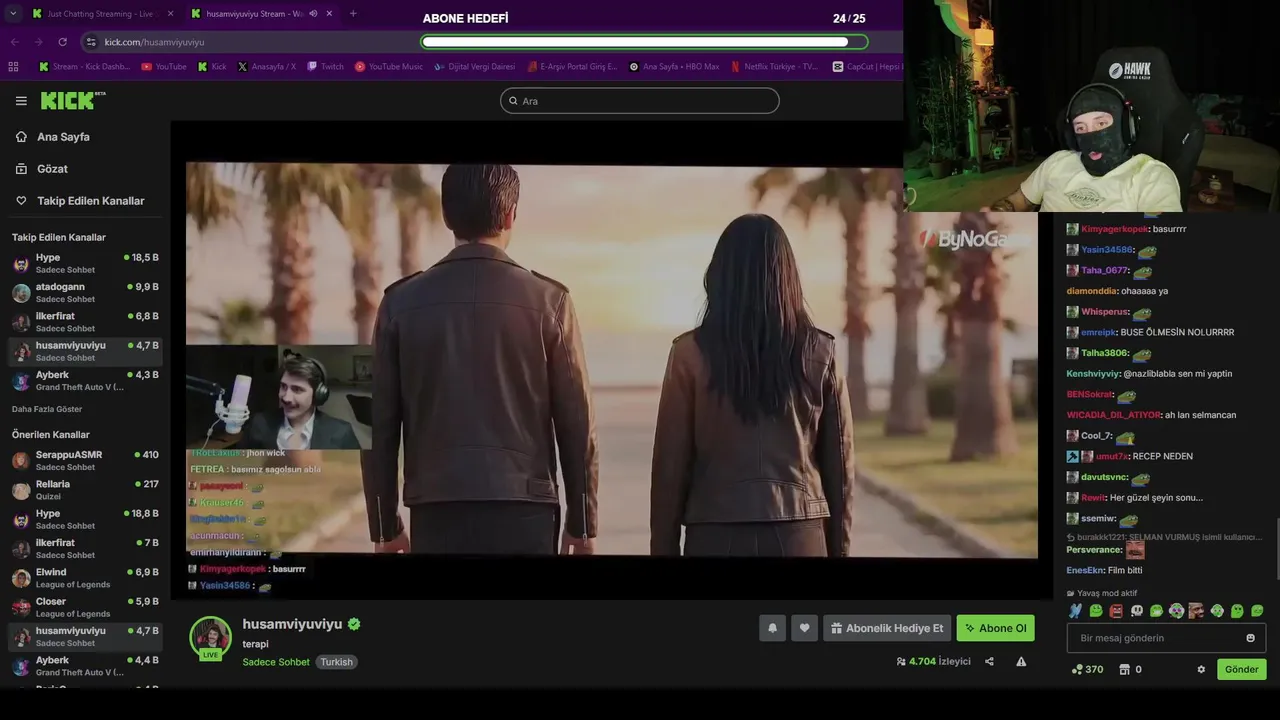Click username EnesEkn in chat
This screenshot has width=1280, height=720.
(1084, 570)
